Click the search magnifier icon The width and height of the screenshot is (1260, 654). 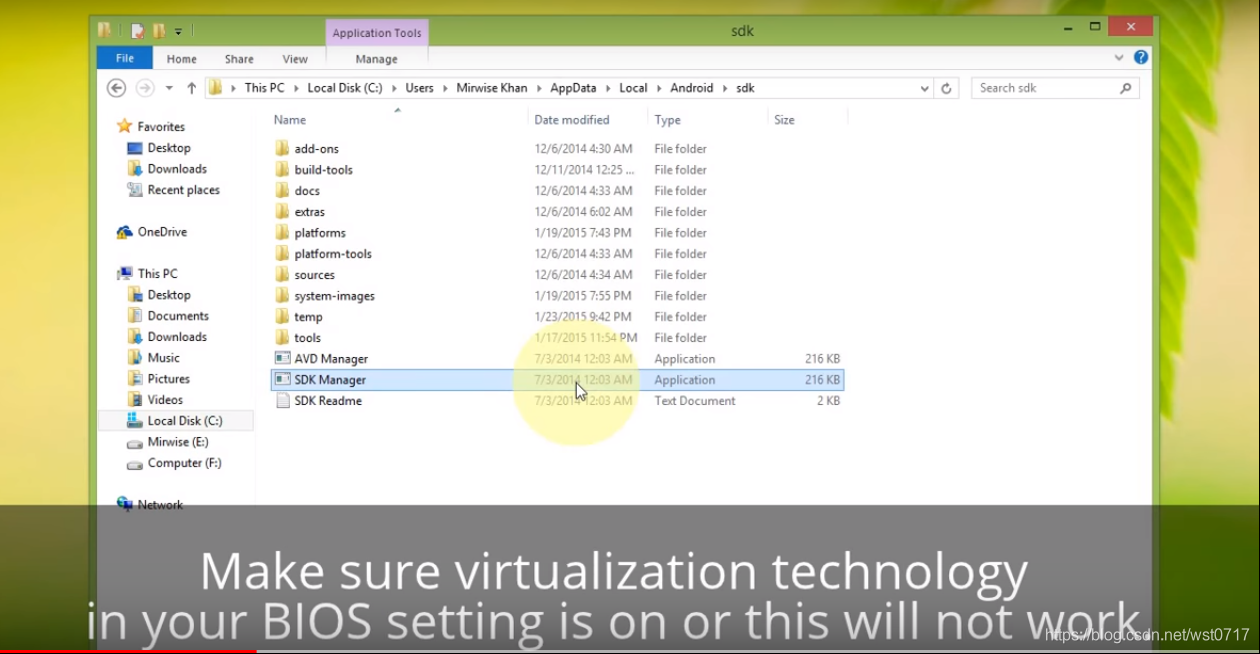1126,88
